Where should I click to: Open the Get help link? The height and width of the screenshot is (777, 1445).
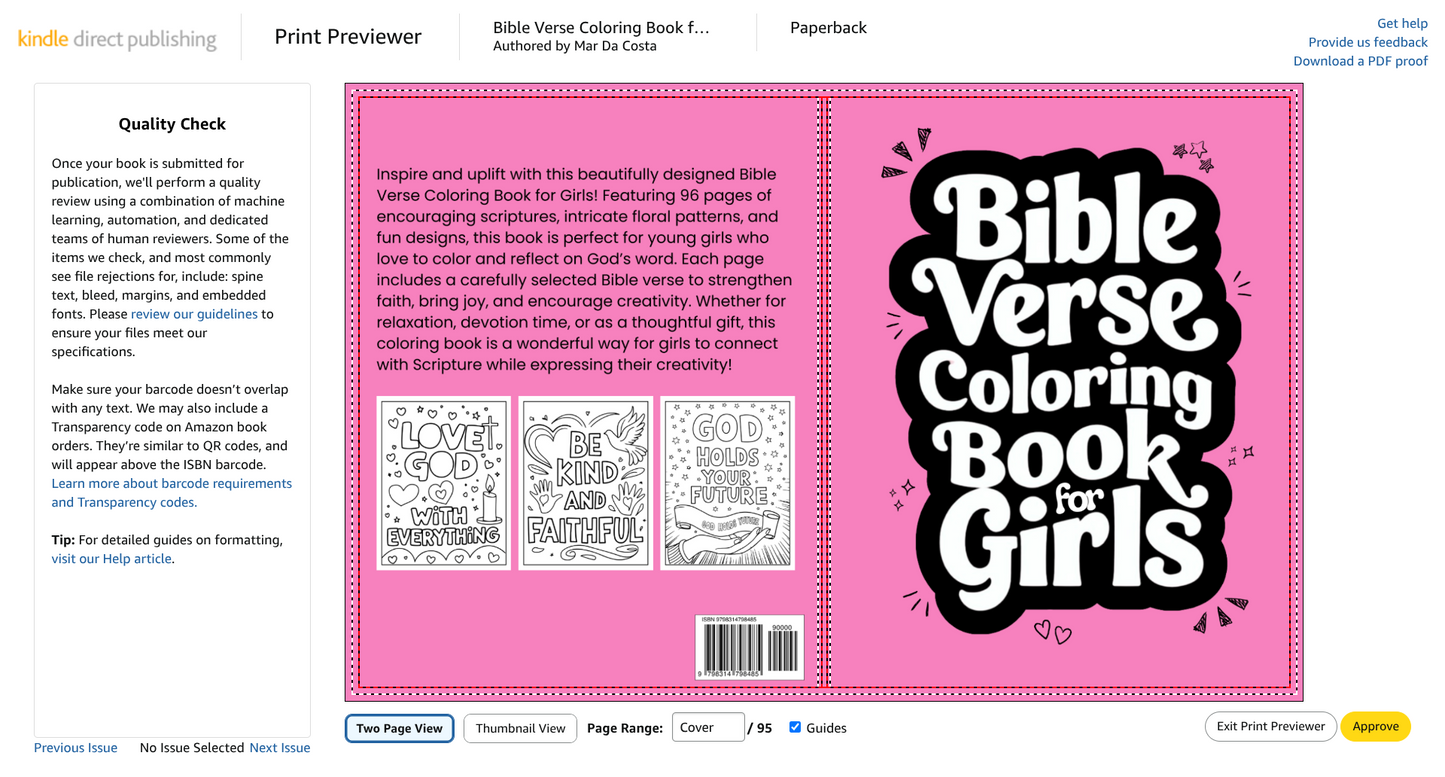point(1401,23)
